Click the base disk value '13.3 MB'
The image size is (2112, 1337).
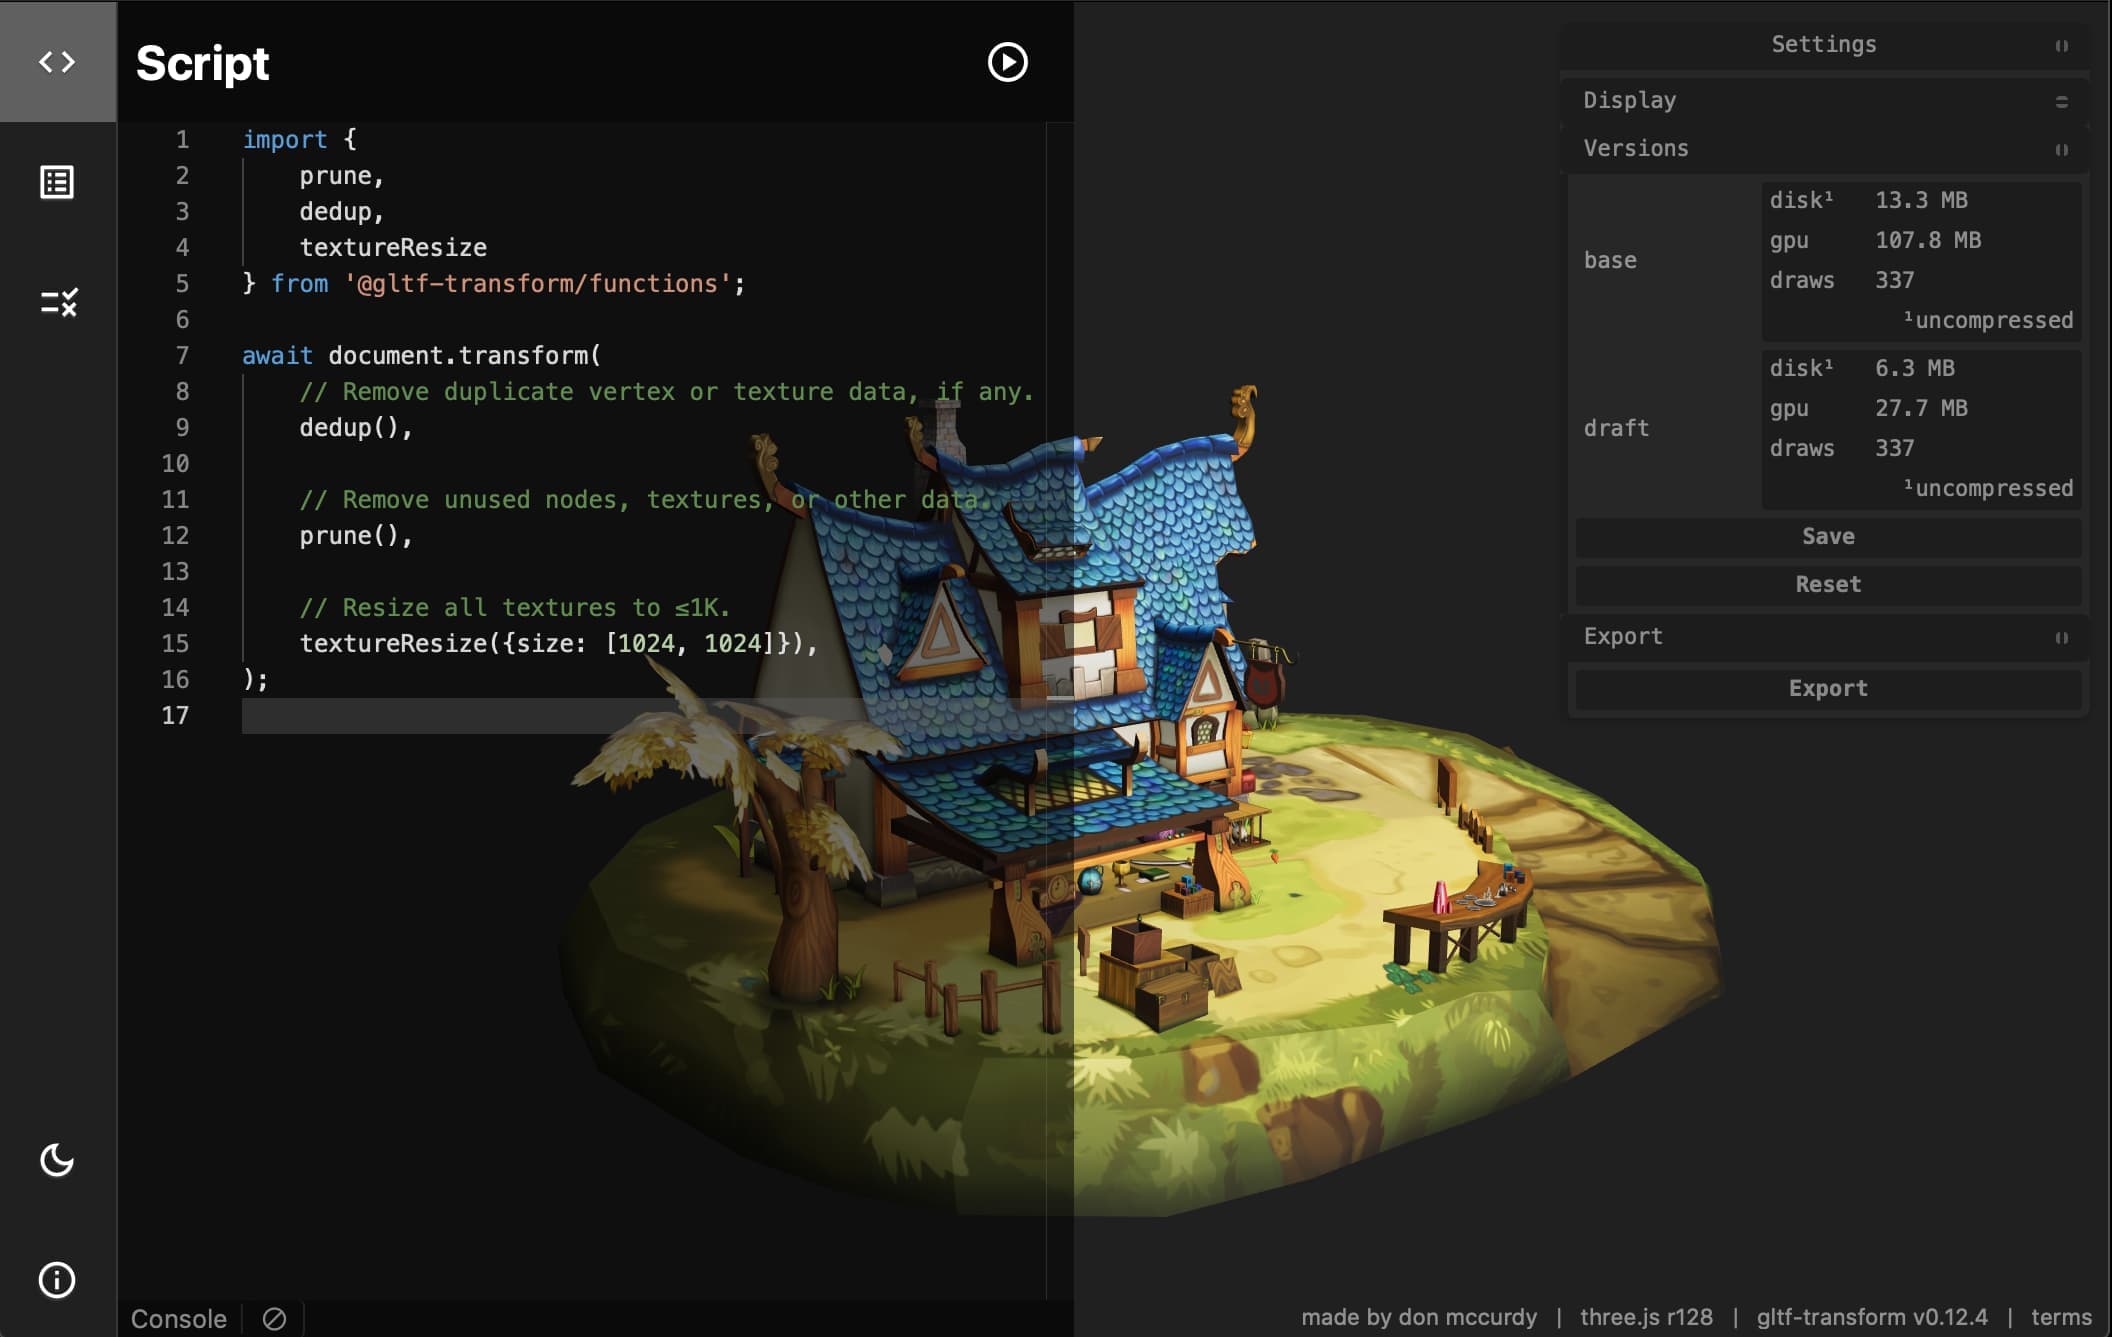click(1921, 200)
